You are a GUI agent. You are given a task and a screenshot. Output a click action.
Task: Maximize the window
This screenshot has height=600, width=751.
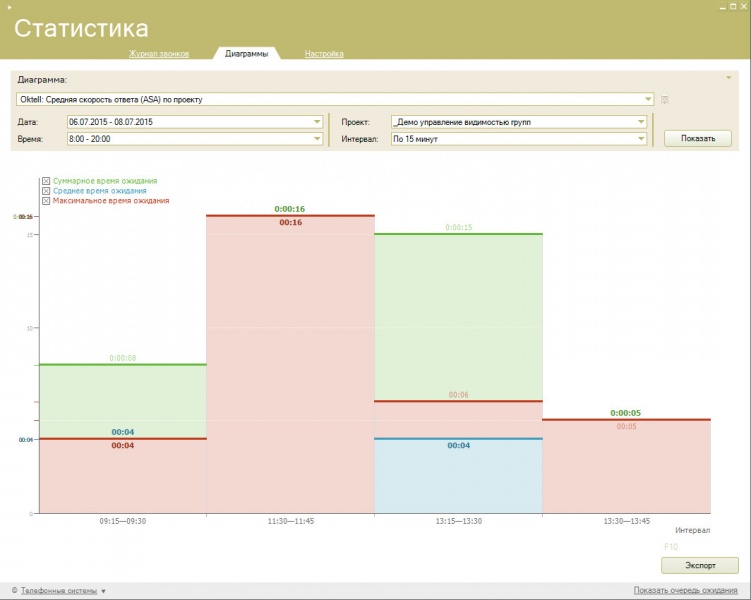pos(733,7)
